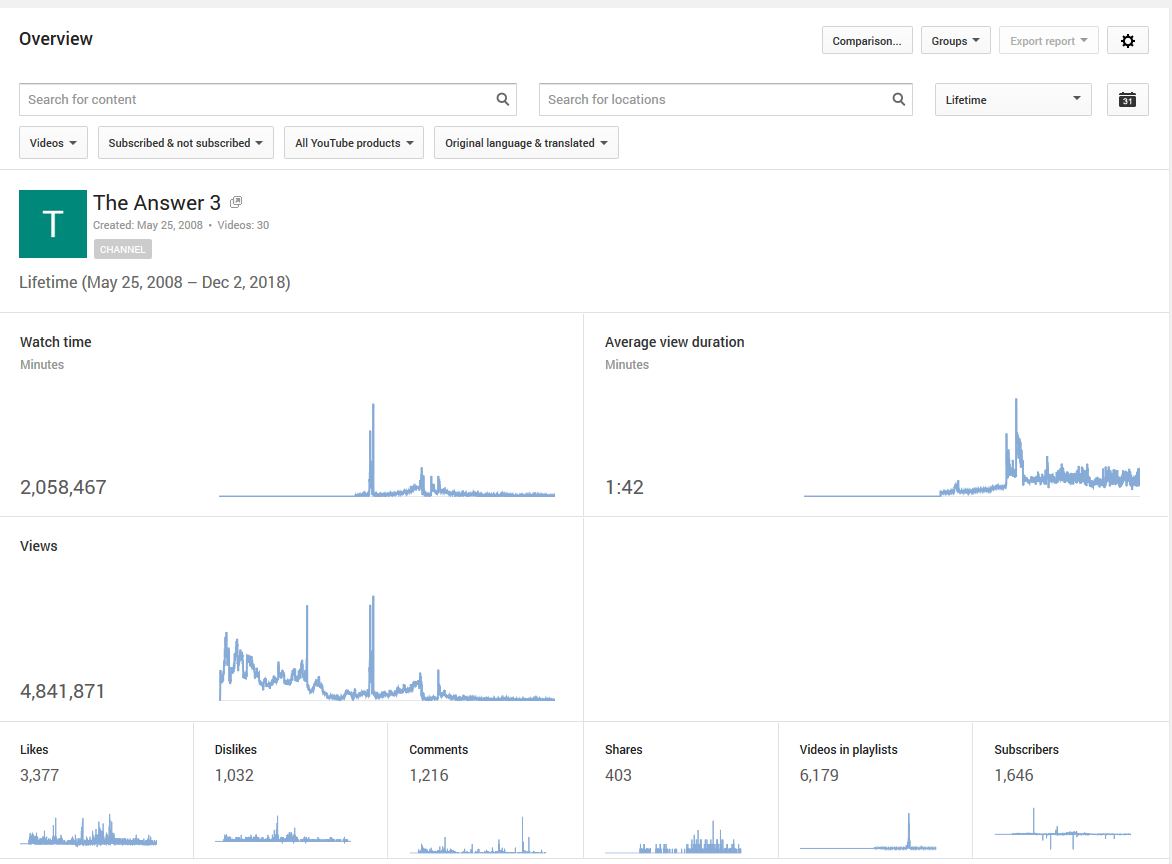This screenshot has width=1172, height=864.
Task: Click the 1:42 average duration value
Action: click(x=624, y=487)
